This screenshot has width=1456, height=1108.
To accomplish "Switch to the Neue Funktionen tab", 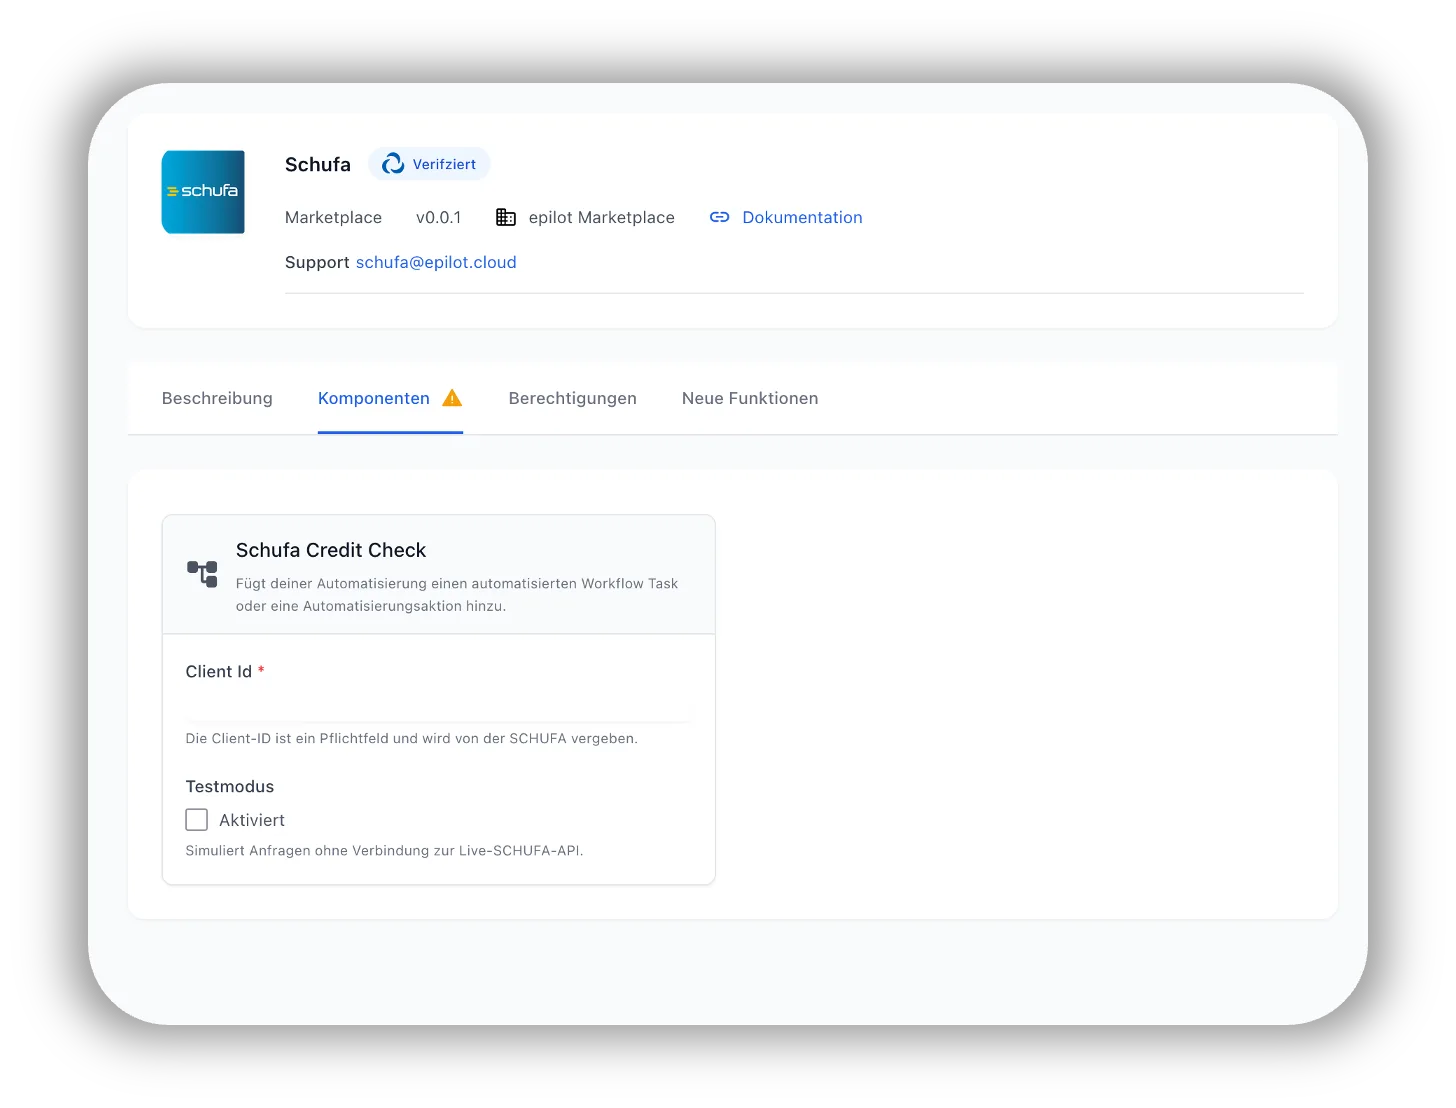I will (x=750, y=399).
